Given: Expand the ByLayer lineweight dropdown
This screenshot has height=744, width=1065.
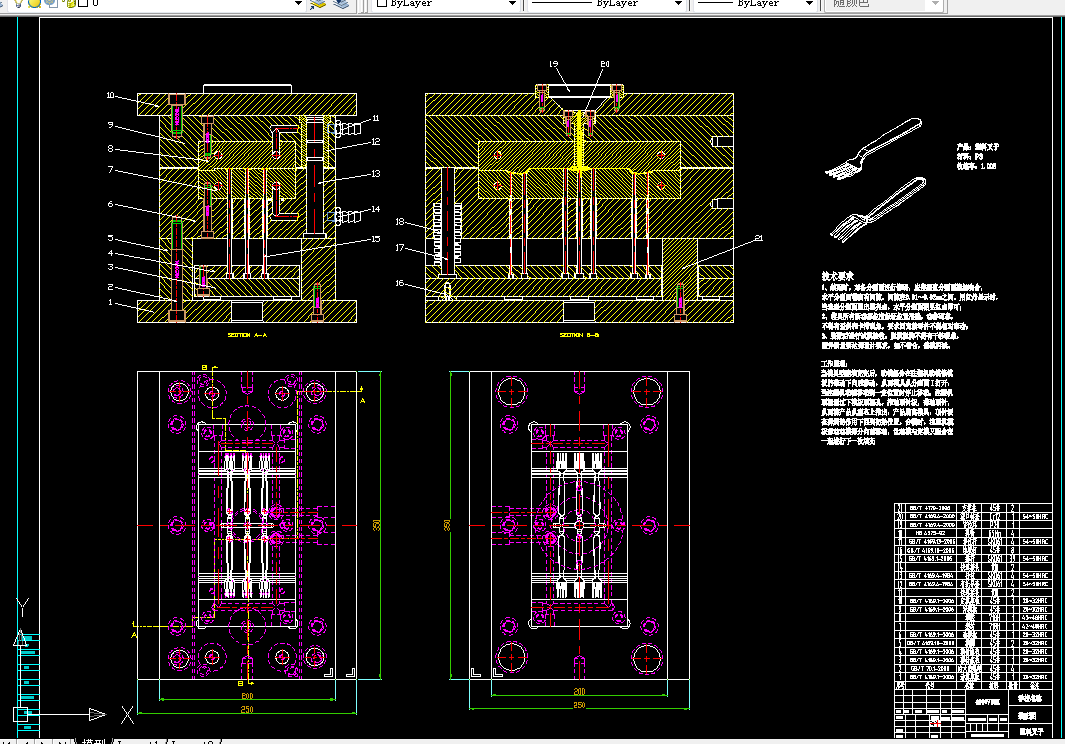Looking at the screenshot, I should pyautogui.click(x=809, y=3).
